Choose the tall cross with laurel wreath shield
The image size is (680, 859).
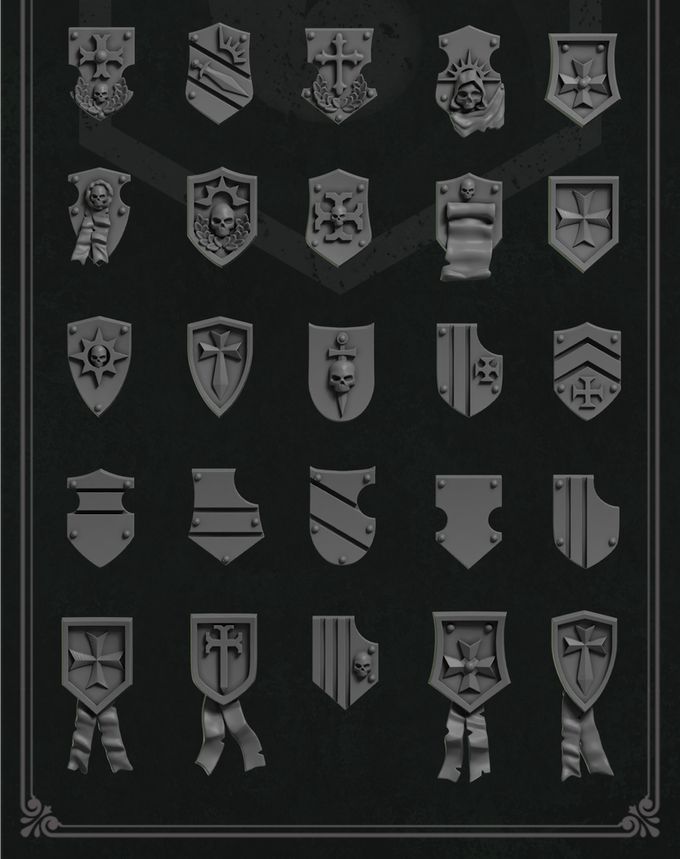[339, 75]
